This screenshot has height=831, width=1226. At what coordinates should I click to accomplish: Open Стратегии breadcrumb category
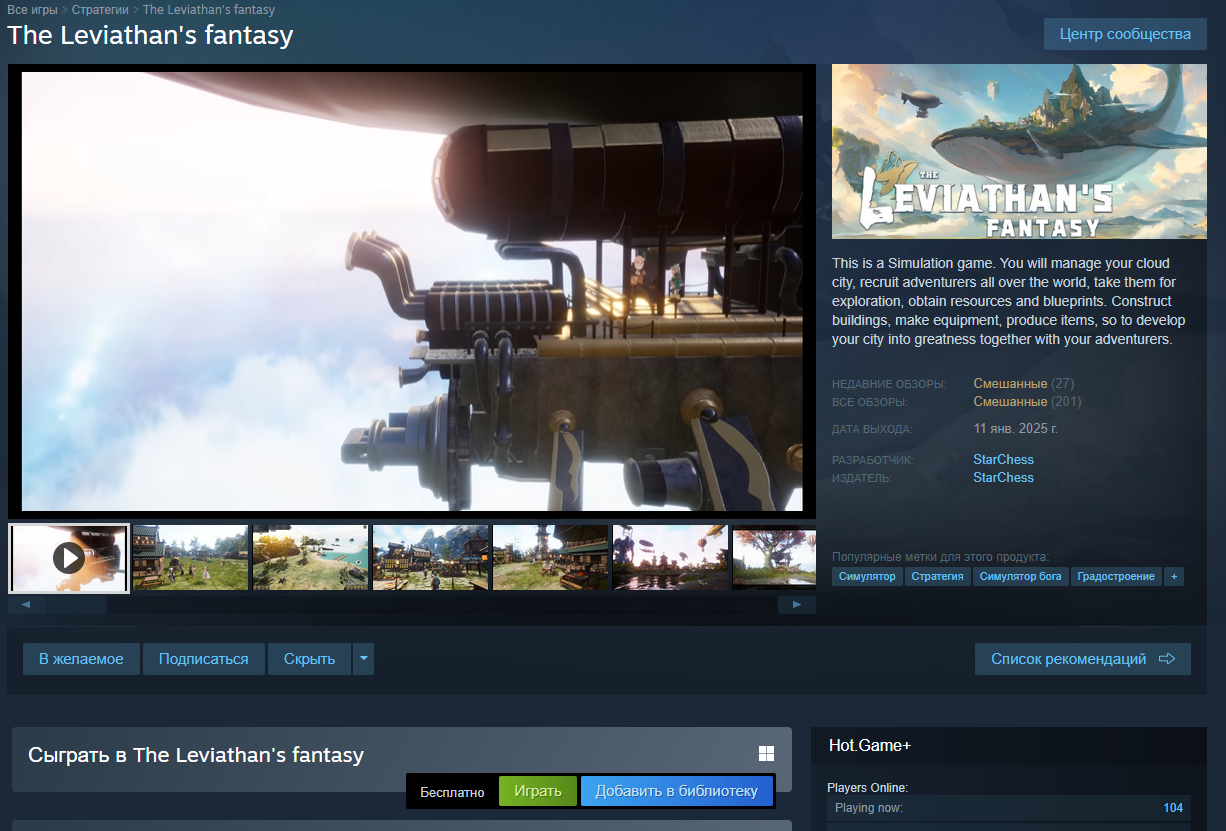click(x=100, y=10)
